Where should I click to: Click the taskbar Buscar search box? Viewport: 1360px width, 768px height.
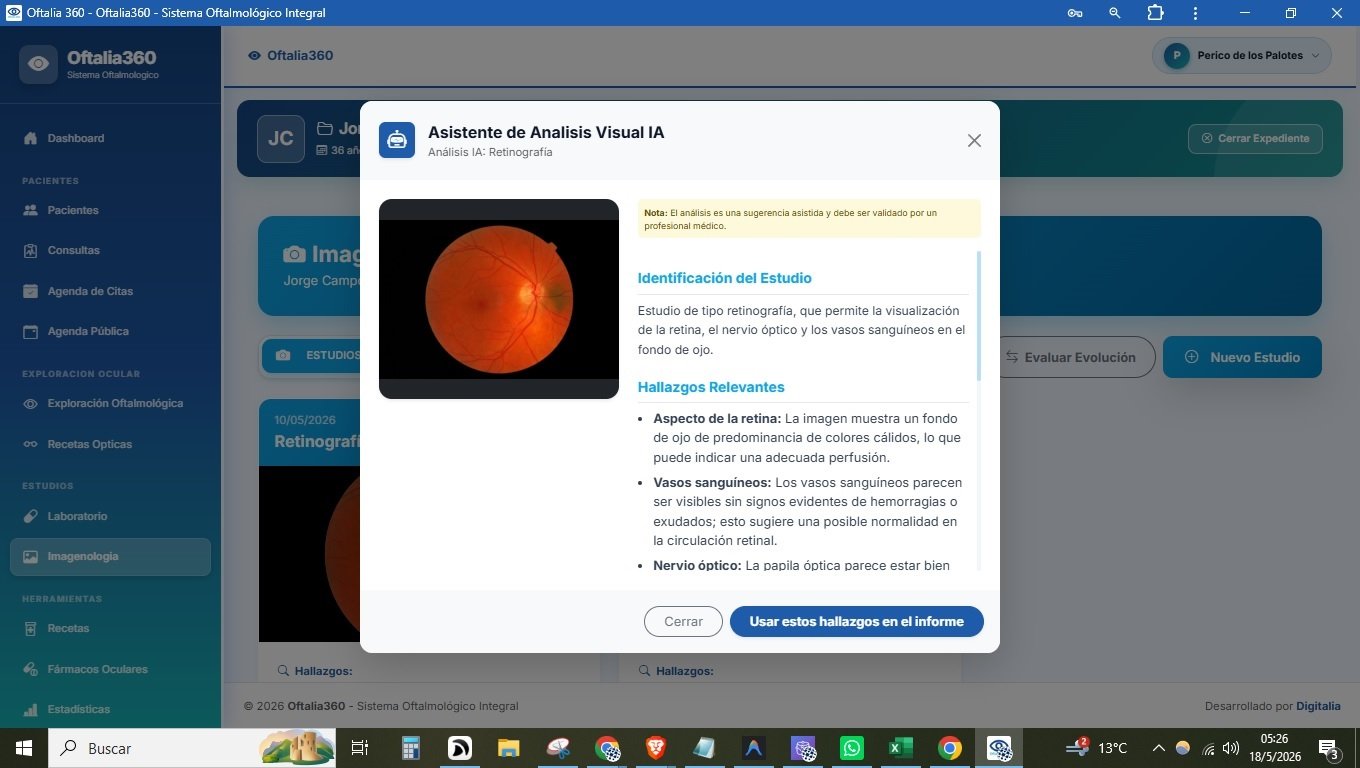(191, 748)
